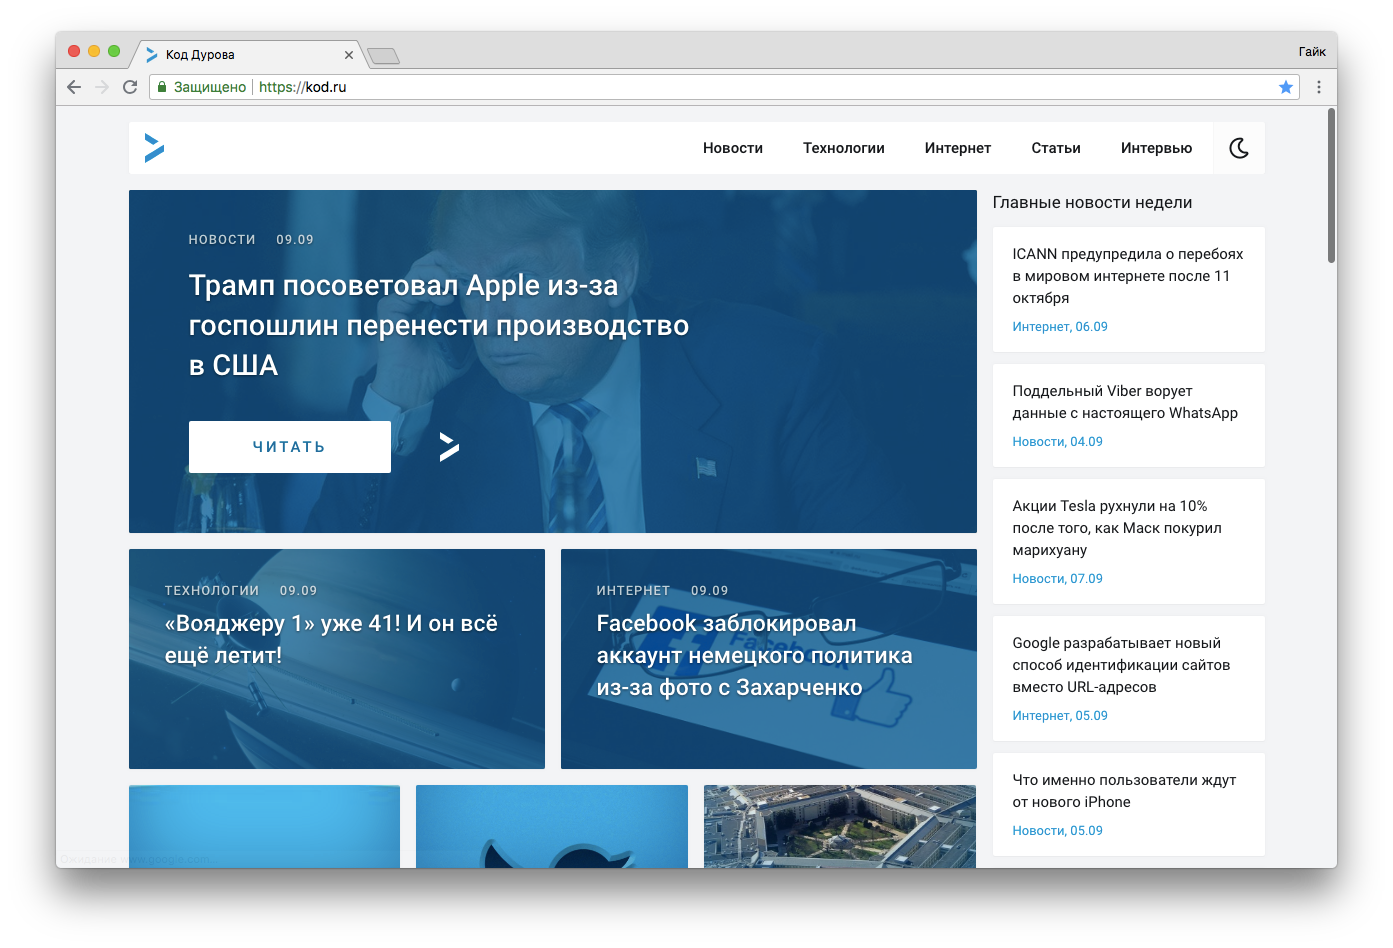Click Новости, 07.09 under Tesla story

(1057, 579)
